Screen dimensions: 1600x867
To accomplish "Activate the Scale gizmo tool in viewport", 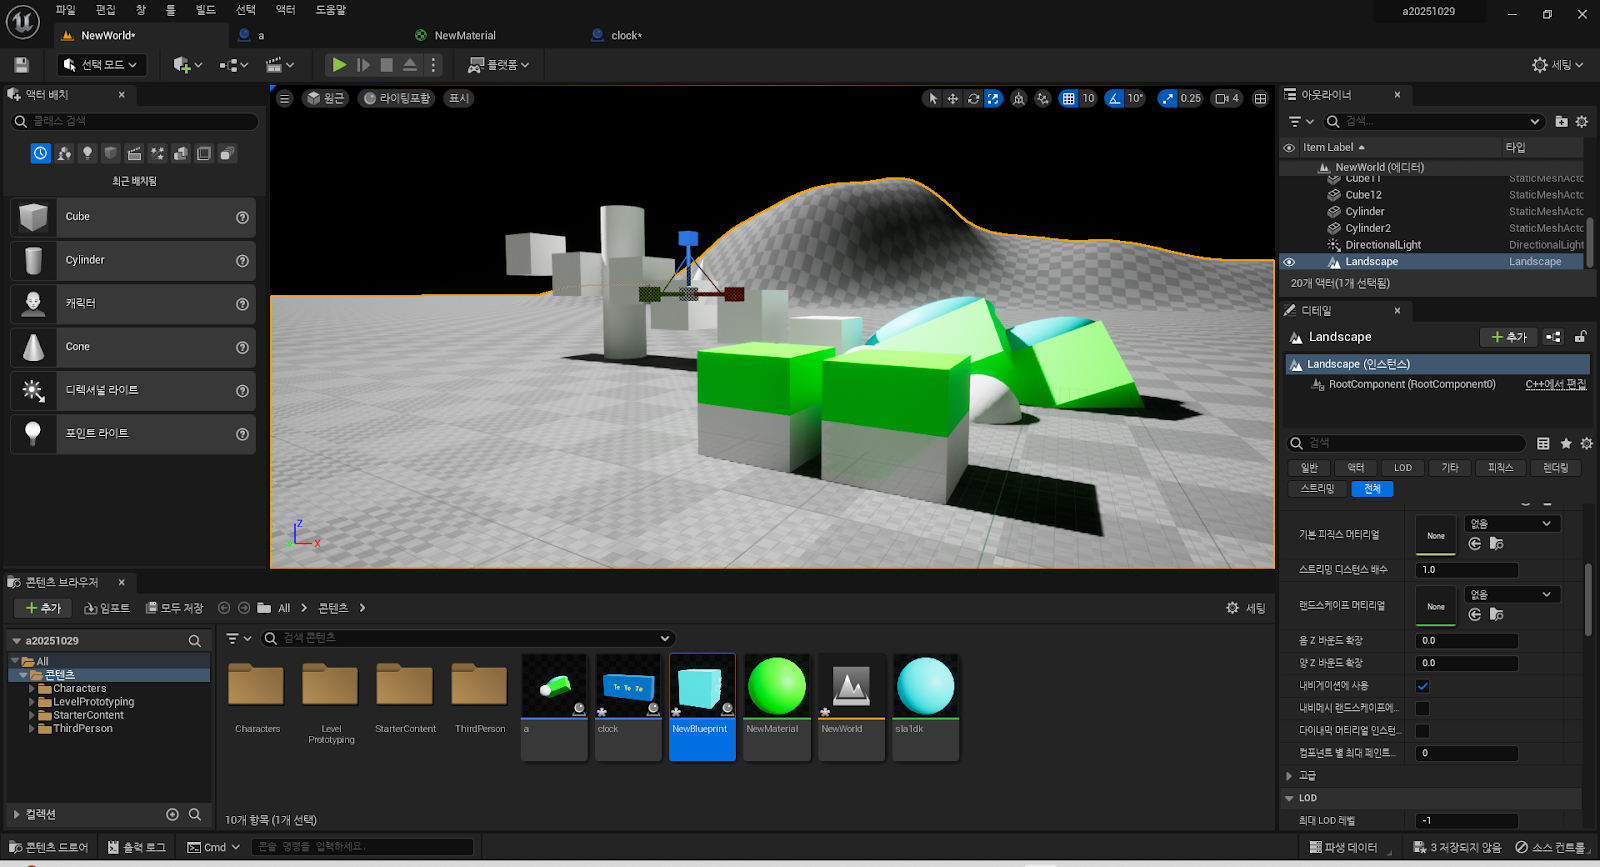I will pos(993,98).
